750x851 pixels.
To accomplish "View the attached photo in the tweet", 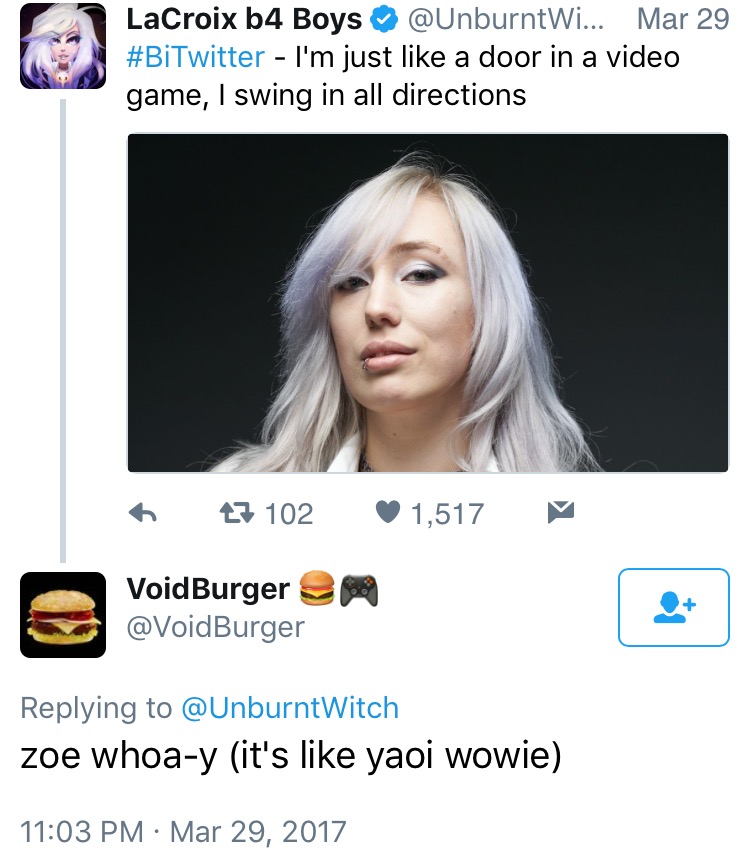I will coord(428,303).
